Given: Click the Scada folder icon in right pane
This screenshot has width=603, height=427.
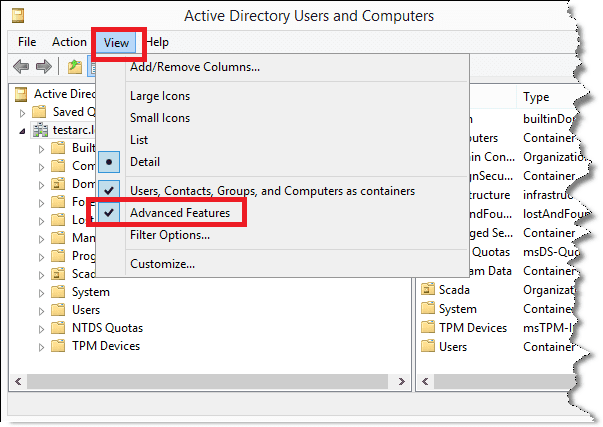Looking at the screenshot, I should coord(428,290).
